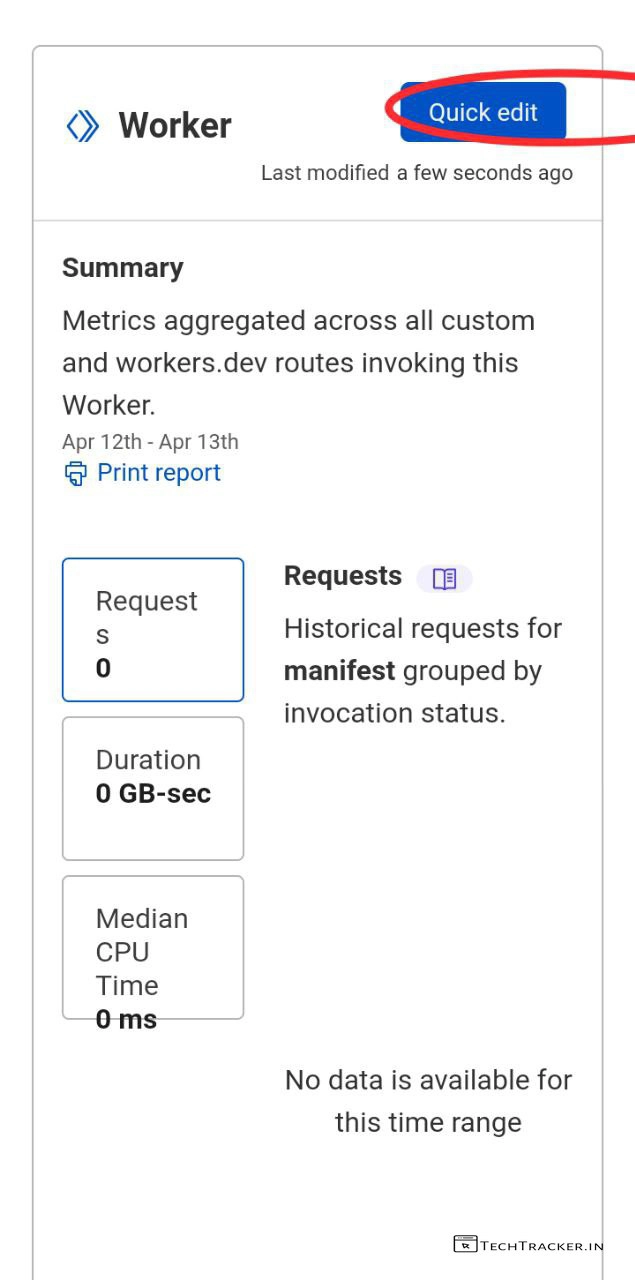Click the Last modified timestamp text
Image resolution: width=635 pixels, height=1280 pixels.
pos(416,173)
